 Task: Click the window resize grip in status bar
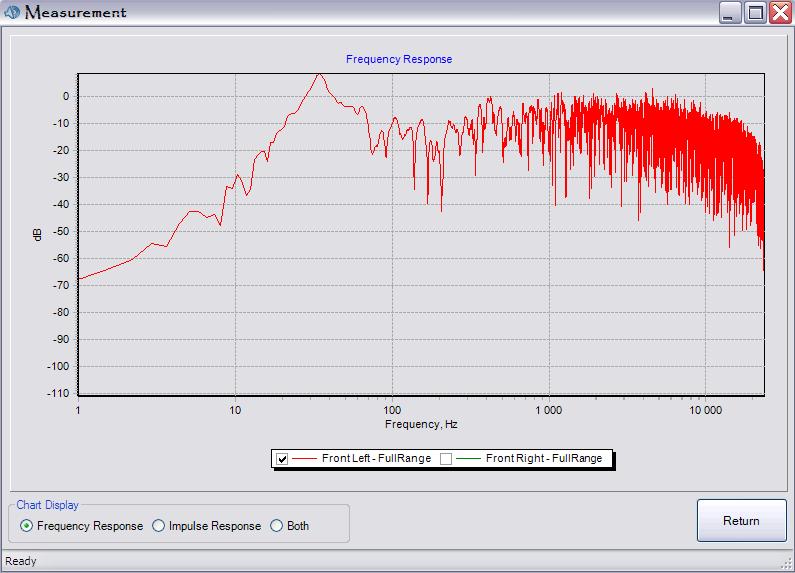(x=787, y=564)
